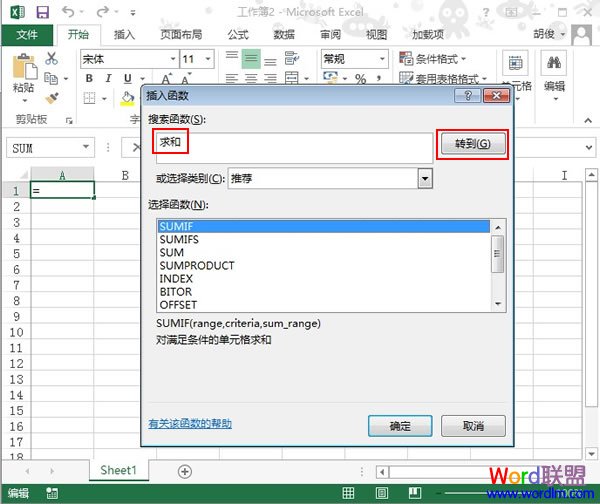This screenshot has width=600, height=504.
Task: Click the center text icon
Action: [x=251, y=79]
